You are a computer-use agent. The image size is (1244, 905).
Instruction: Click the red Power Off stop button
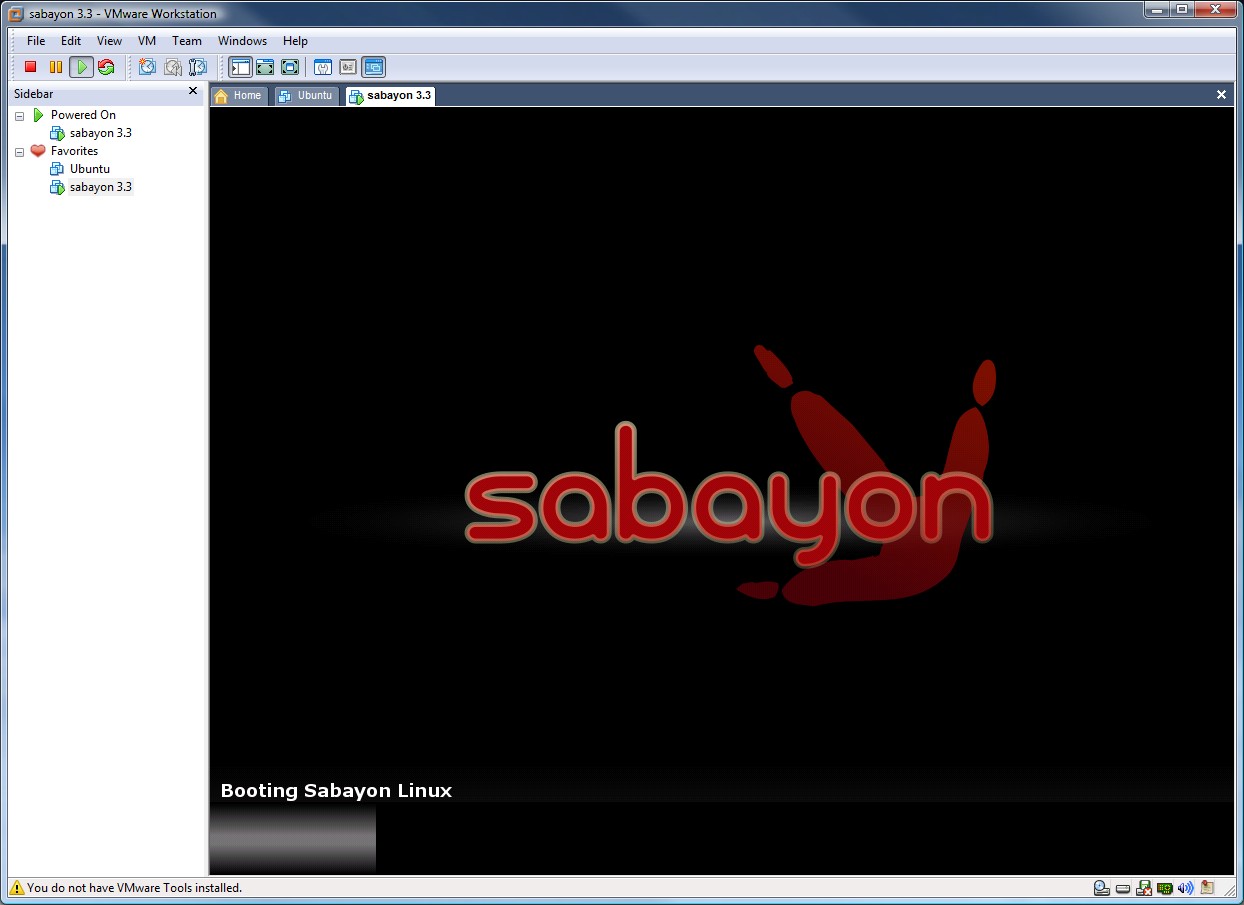[31, 67]
